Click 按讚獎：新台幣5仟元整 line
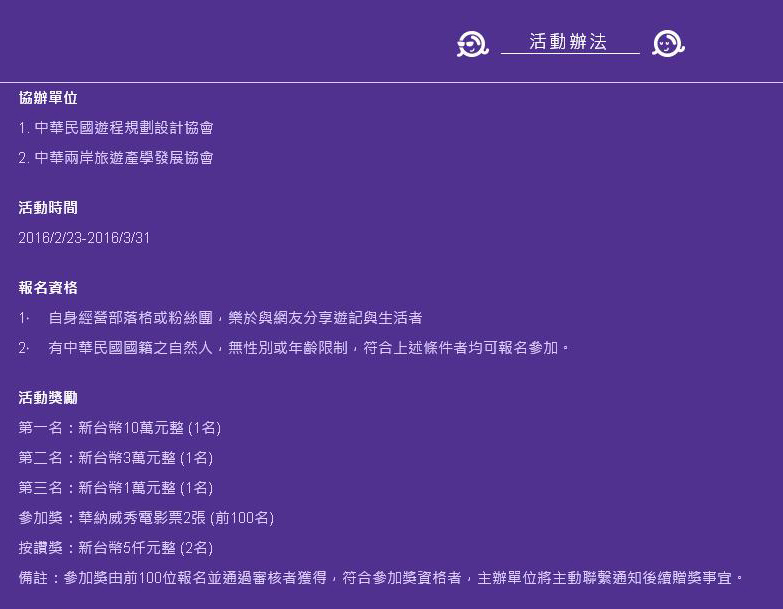783x609 pixels. click(116, 548)
